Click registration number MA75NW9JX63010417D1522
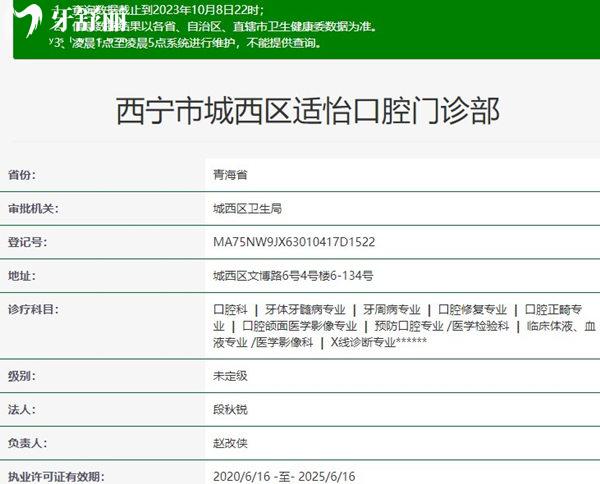 point(294,242)
